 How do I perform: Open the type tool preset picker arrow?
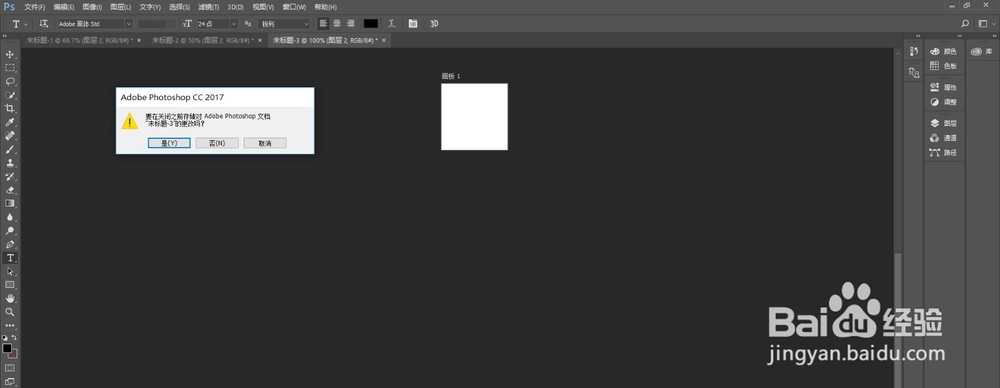click(x=26, y=24)
